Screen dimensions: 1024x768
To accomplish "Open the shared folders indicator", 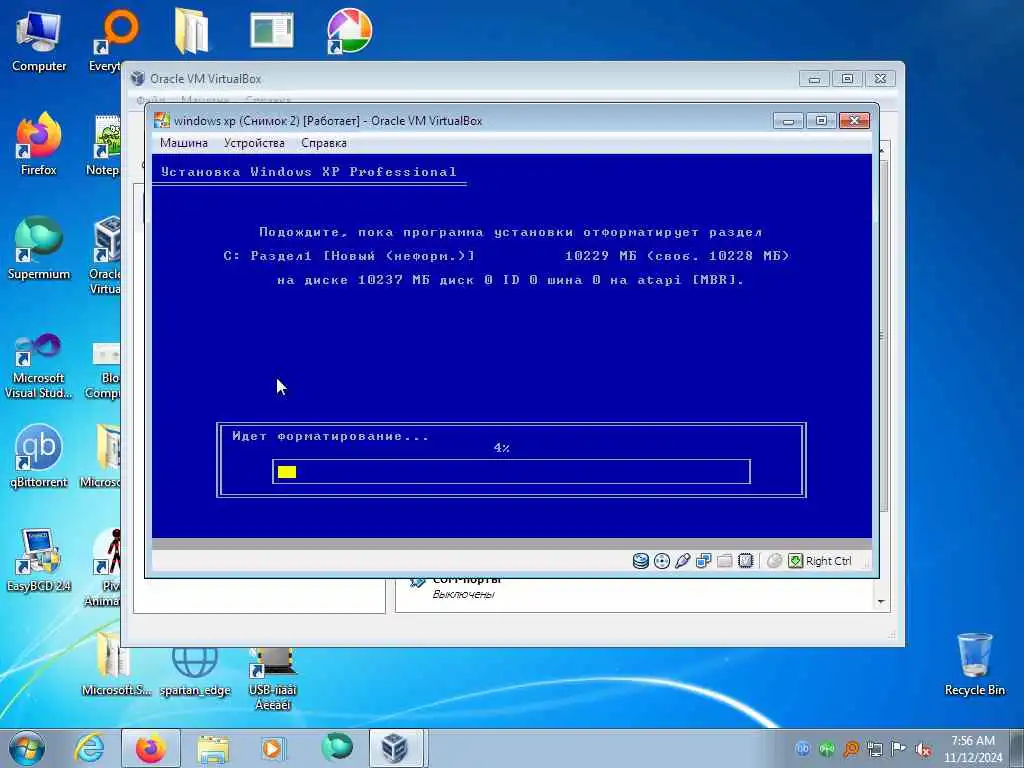I will 724,561.
